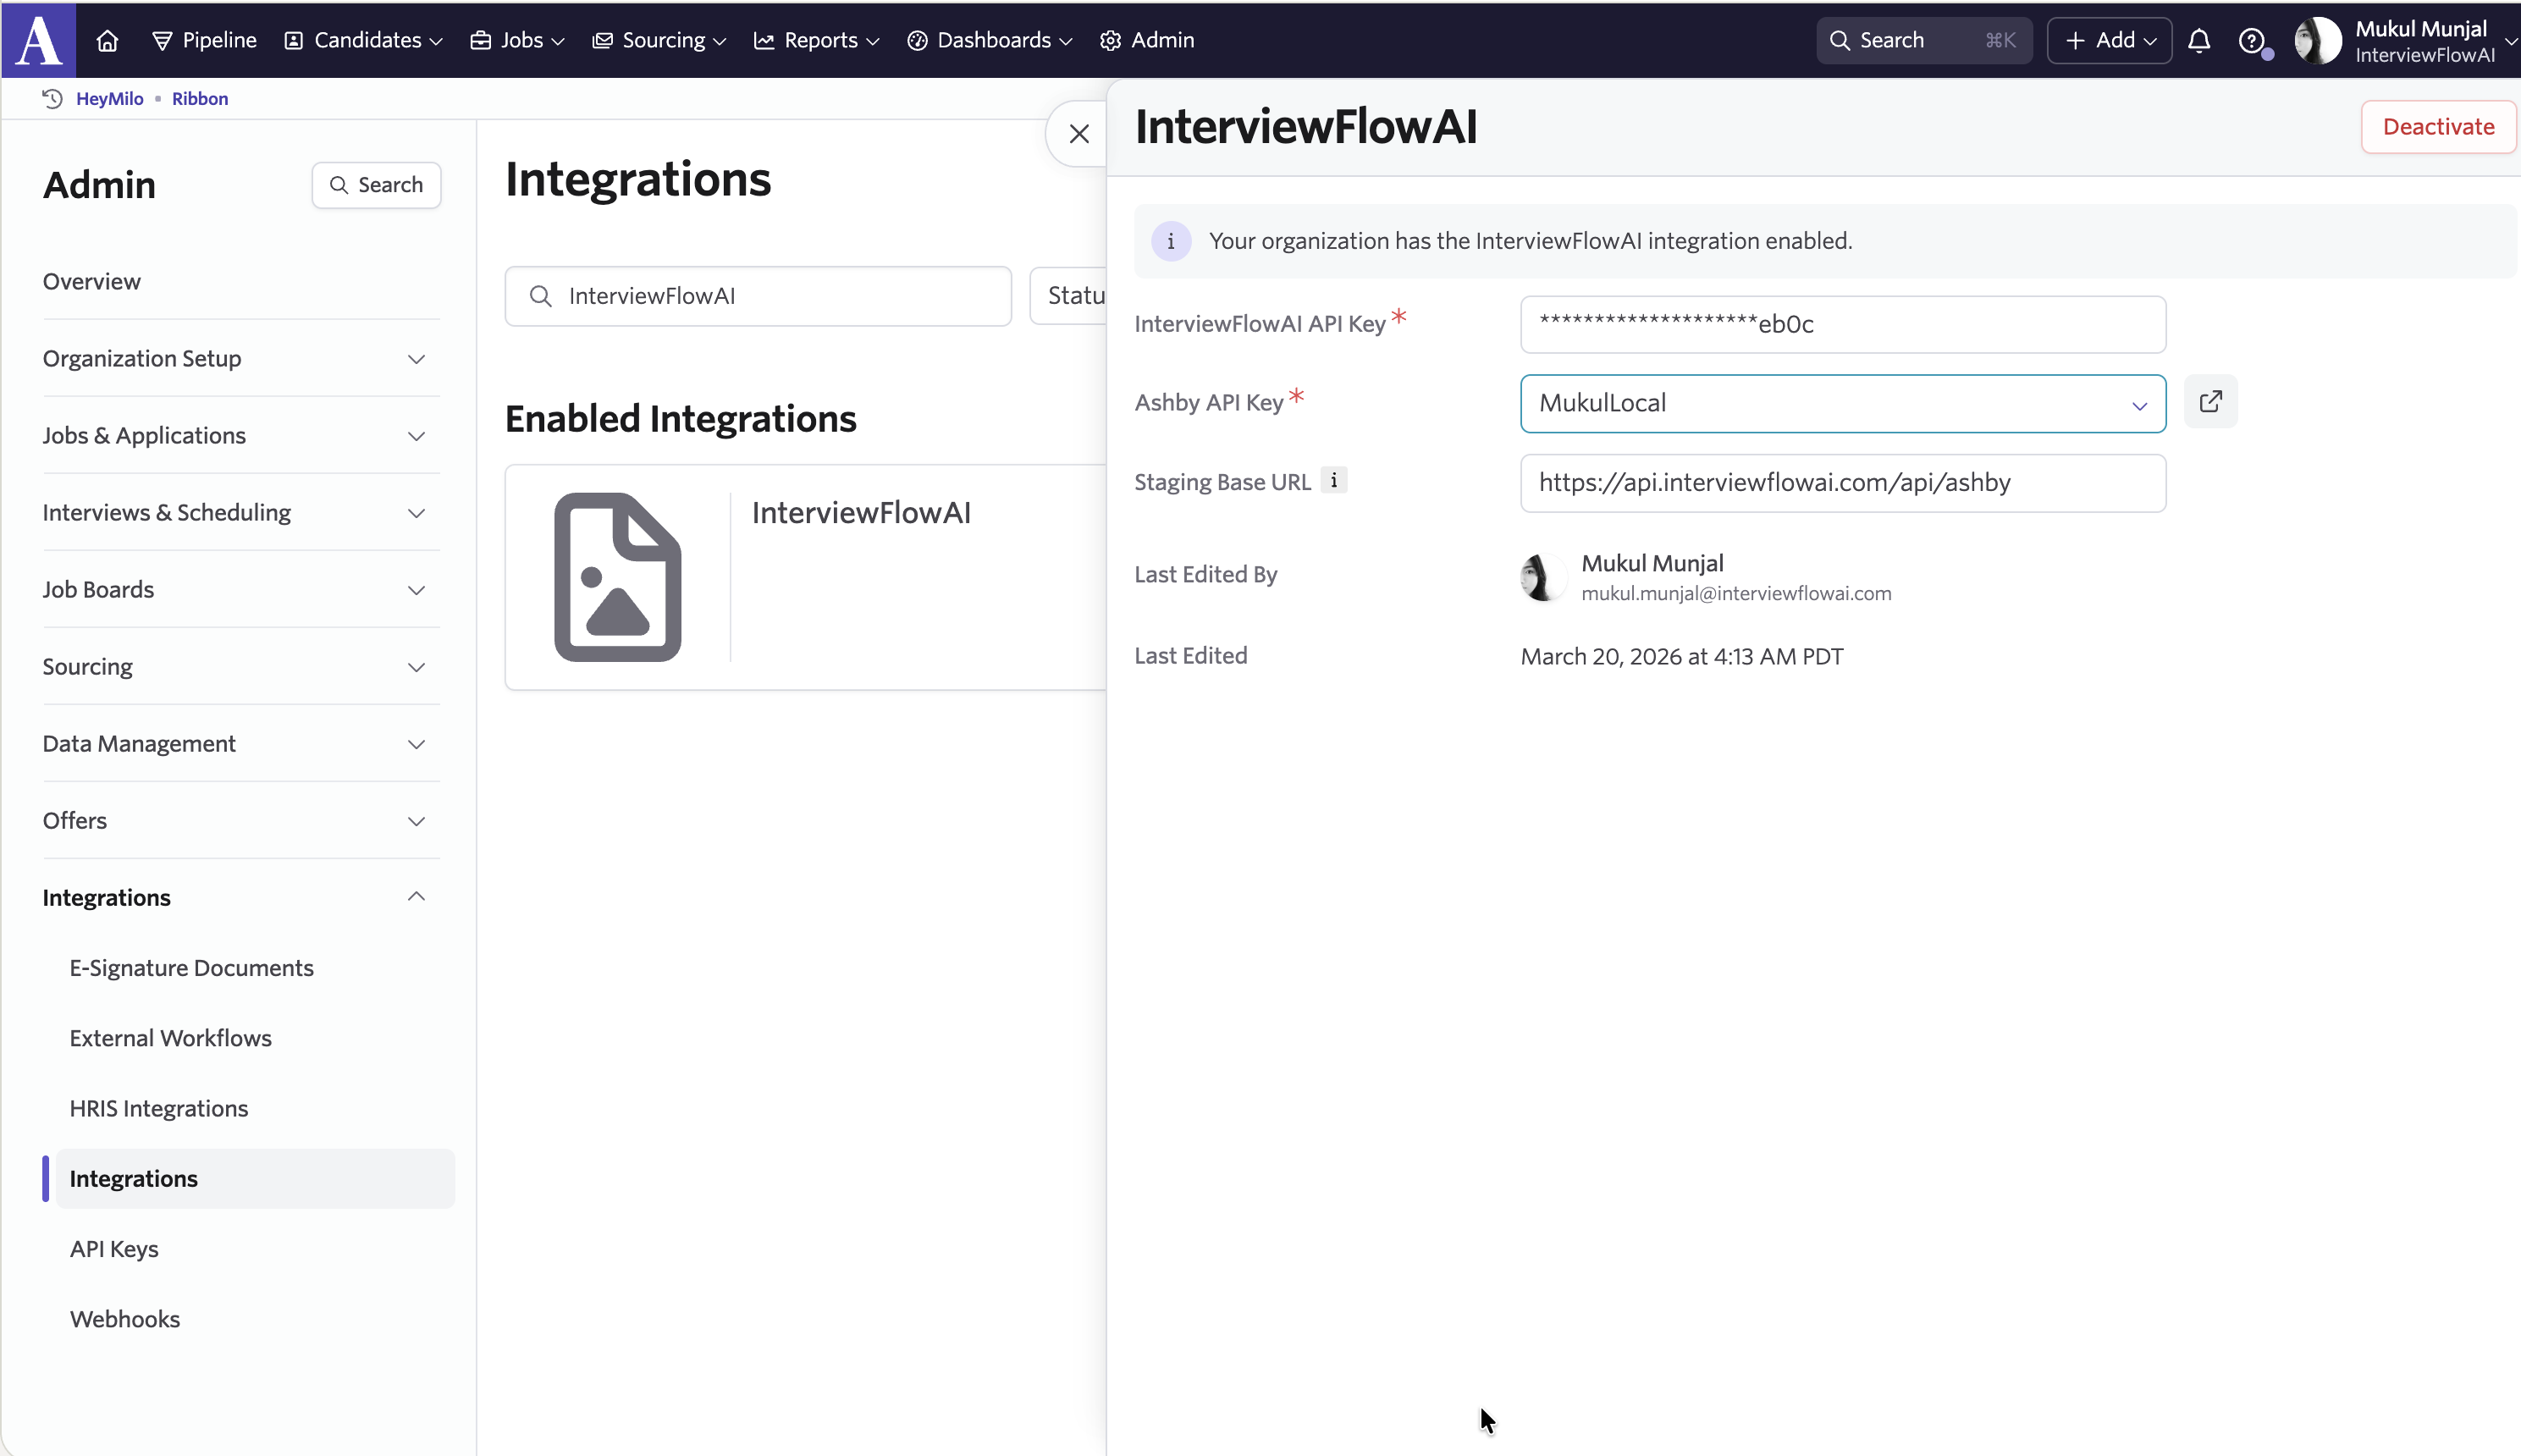Image resolution: width=2521 pixels, height=1456 pixels.
Task: Click the history clock icon by HeyMilo
Action: click(53, 98)
